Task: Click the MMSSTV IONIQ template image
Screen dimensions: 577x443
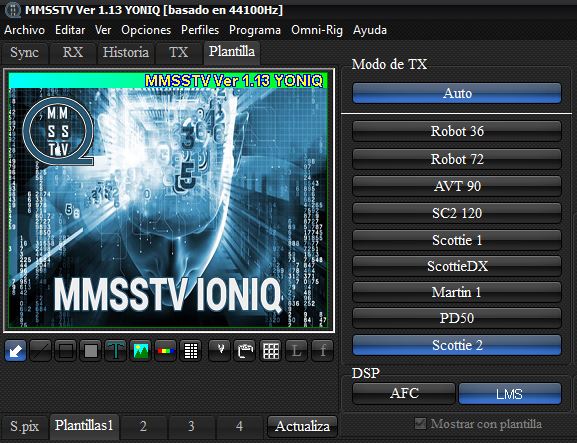Action: (x=169, y=200)
